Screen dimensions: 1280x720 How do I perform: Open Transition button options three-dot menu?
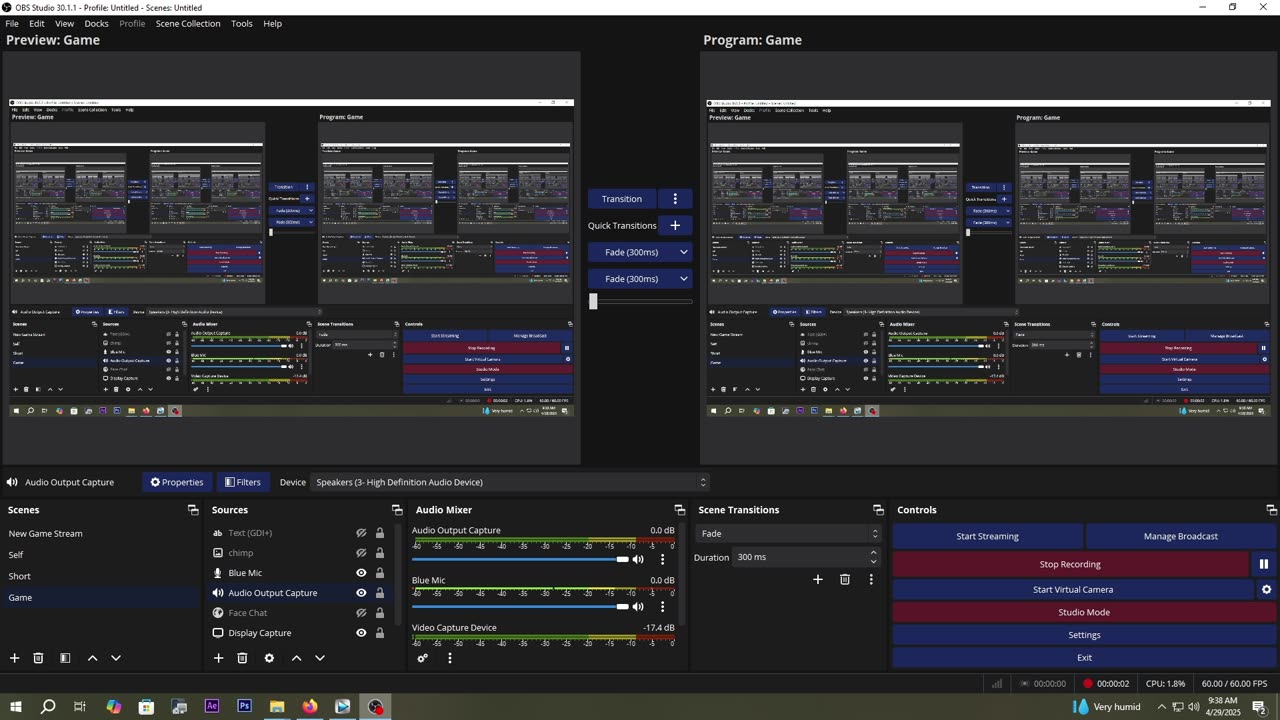click(x=675, y=199)
